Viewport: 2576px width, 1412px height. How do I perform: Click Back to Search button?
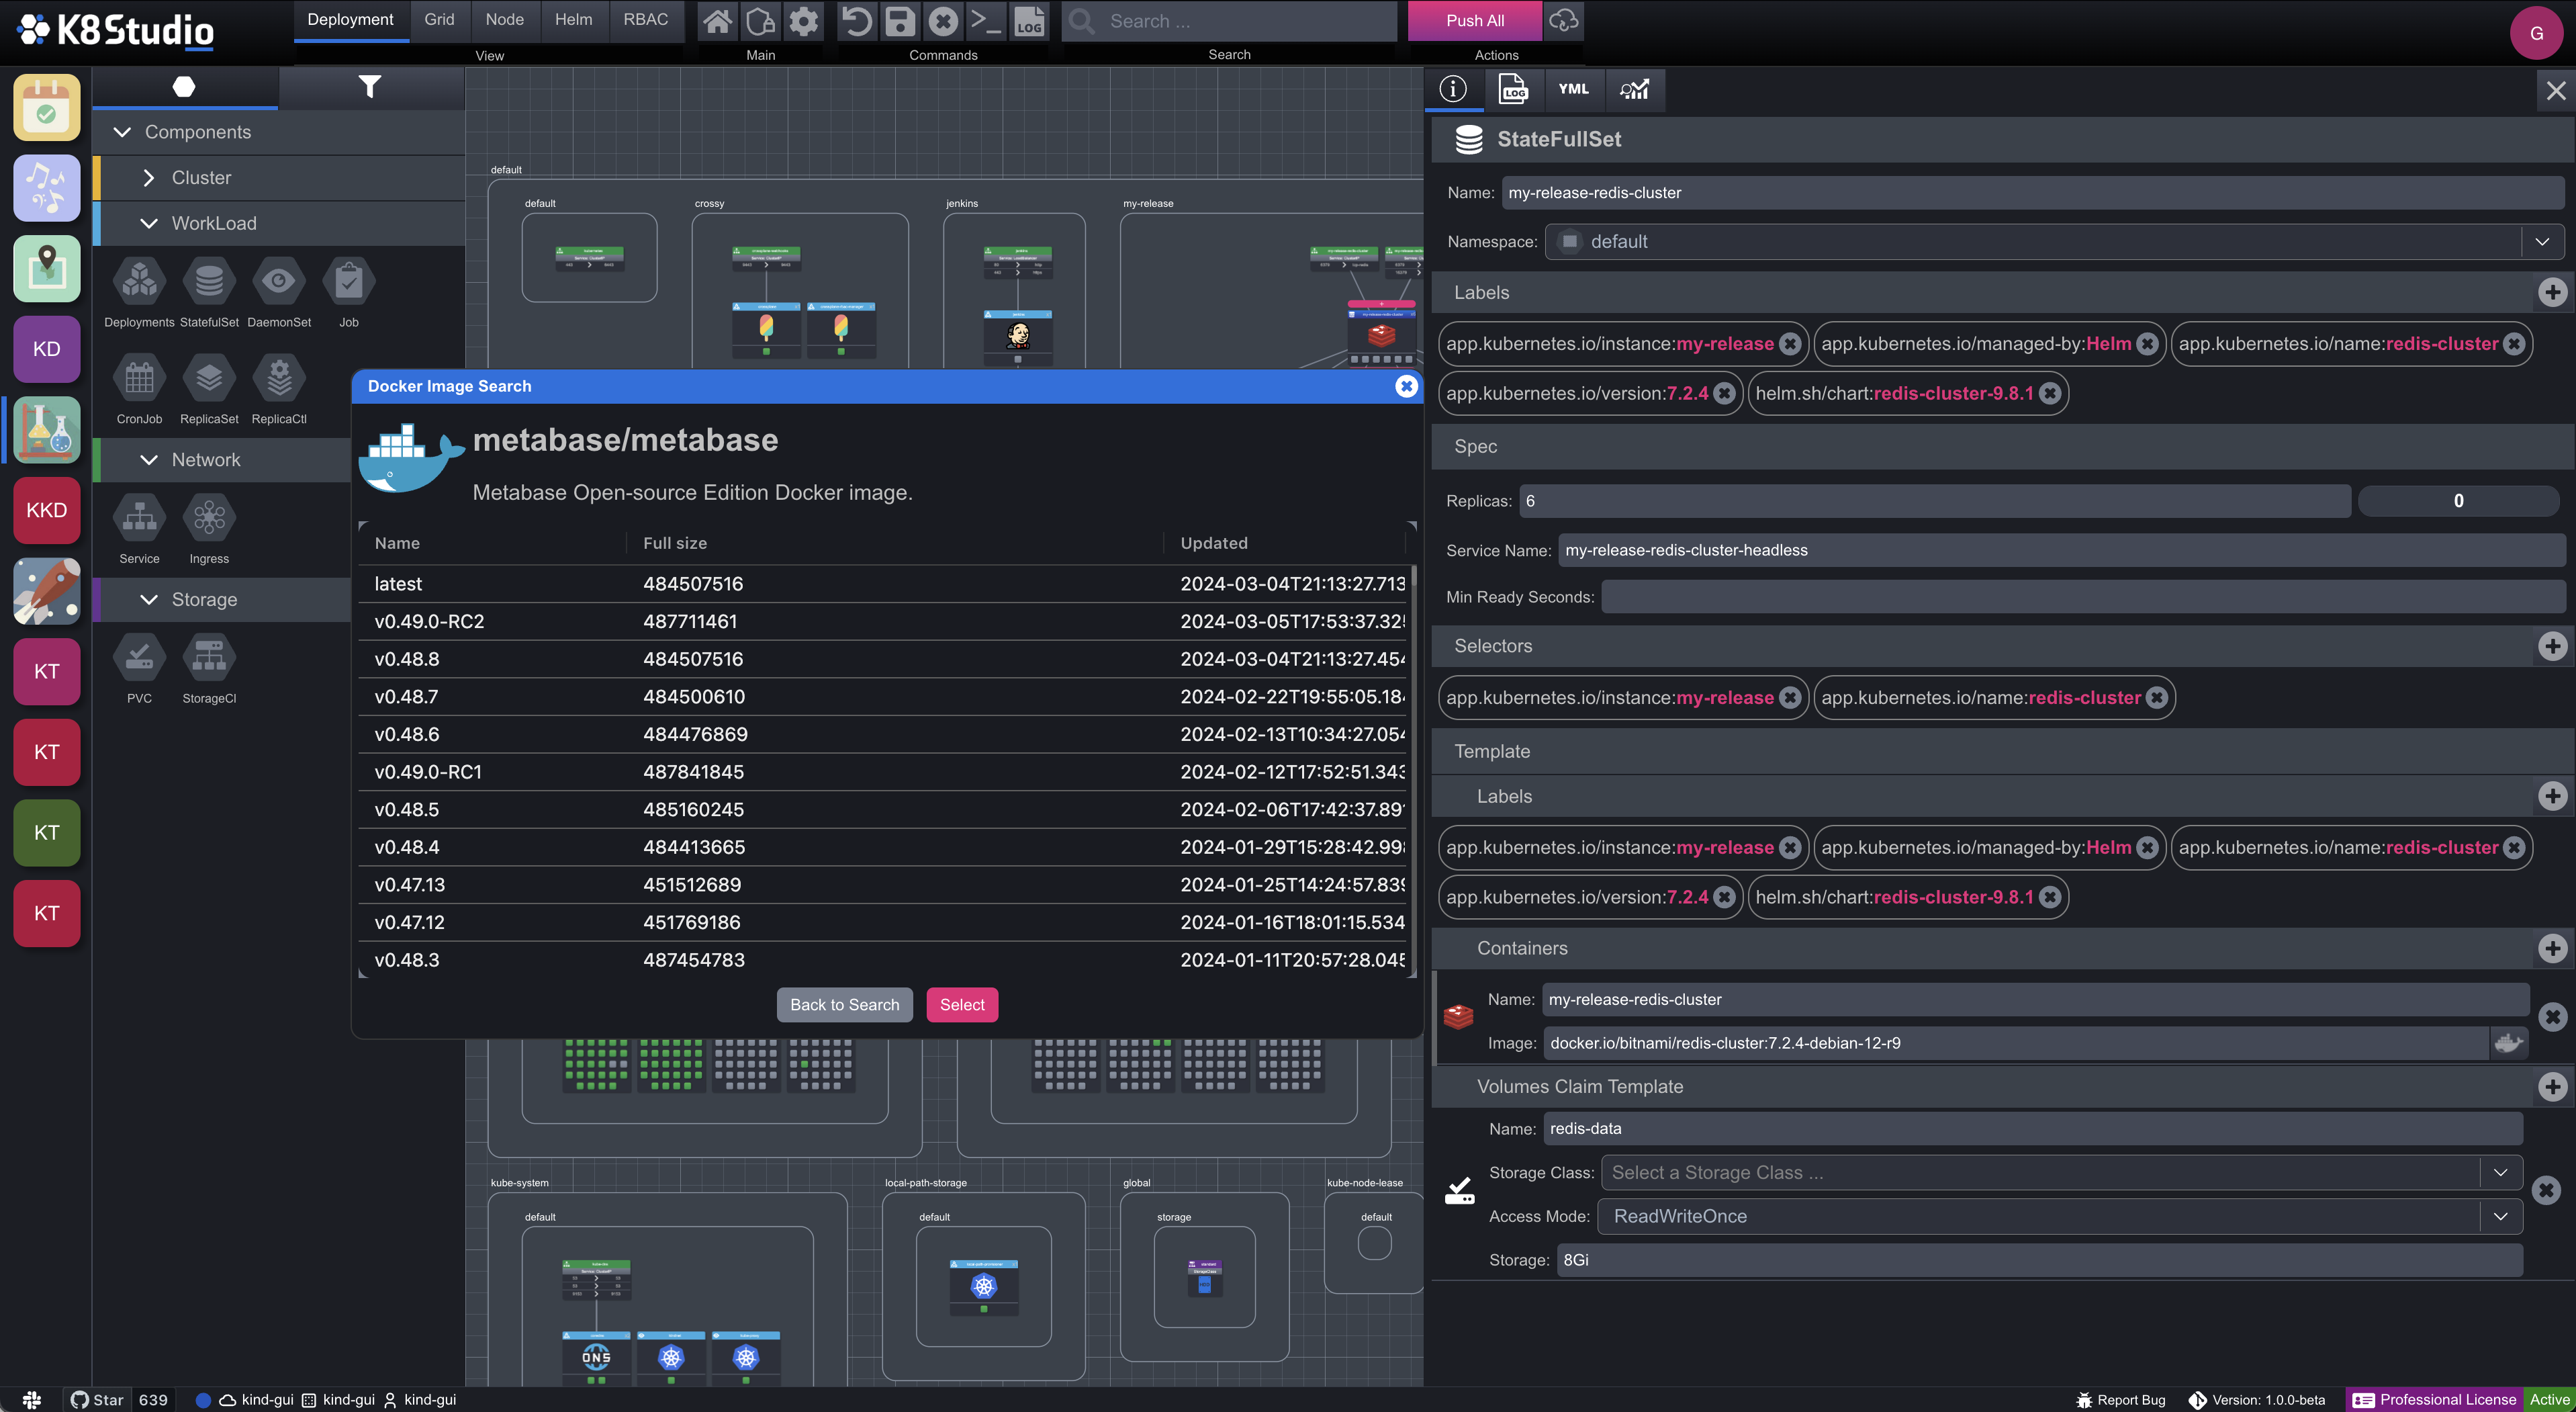(844, 1005)
